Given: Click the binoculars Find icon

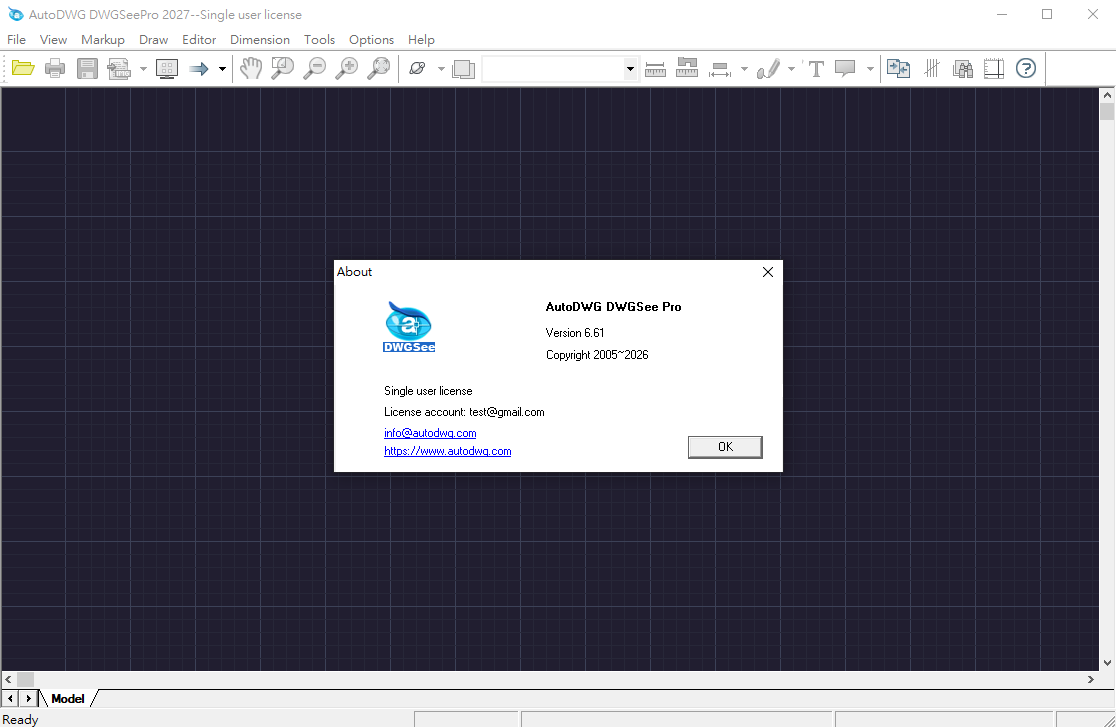Looking at the screenshot, I should point(963,69).
